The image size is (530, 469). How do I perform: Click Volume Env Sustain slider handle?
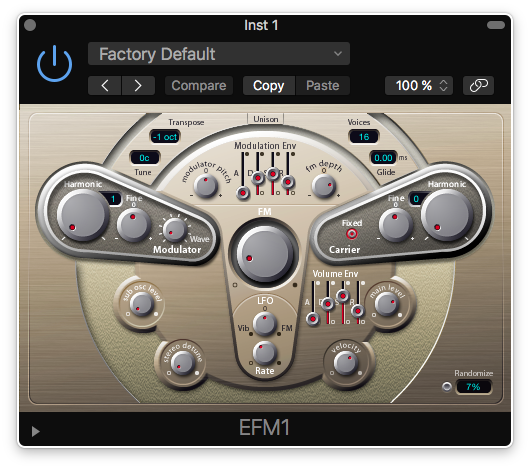[x=343, y=296]
